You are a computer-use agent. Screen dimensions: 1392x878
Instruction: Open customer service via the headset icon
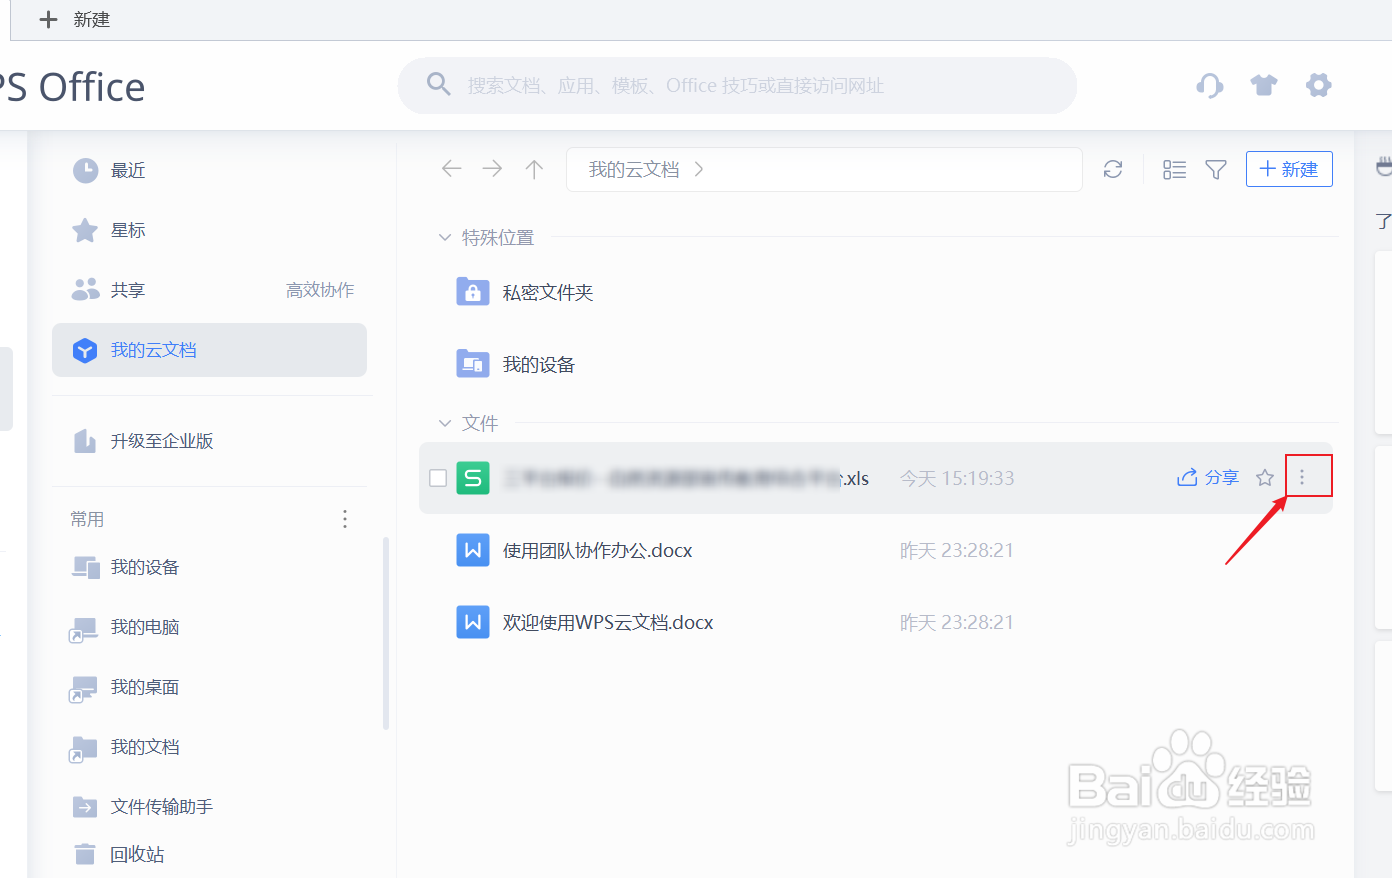(1209, 85)
